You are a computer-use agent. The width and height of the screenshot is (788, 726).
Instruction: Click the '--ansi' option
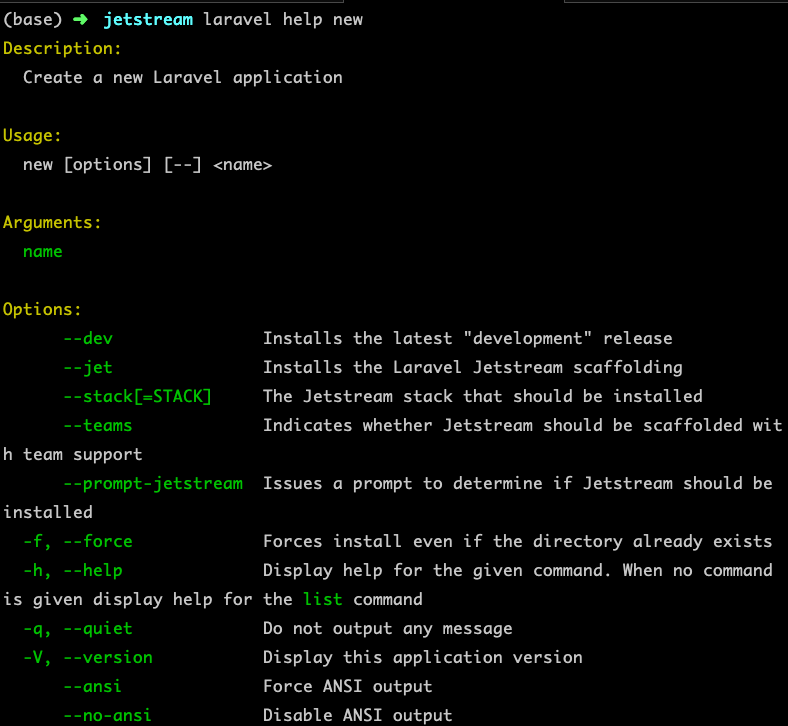(x=93, y=687)
